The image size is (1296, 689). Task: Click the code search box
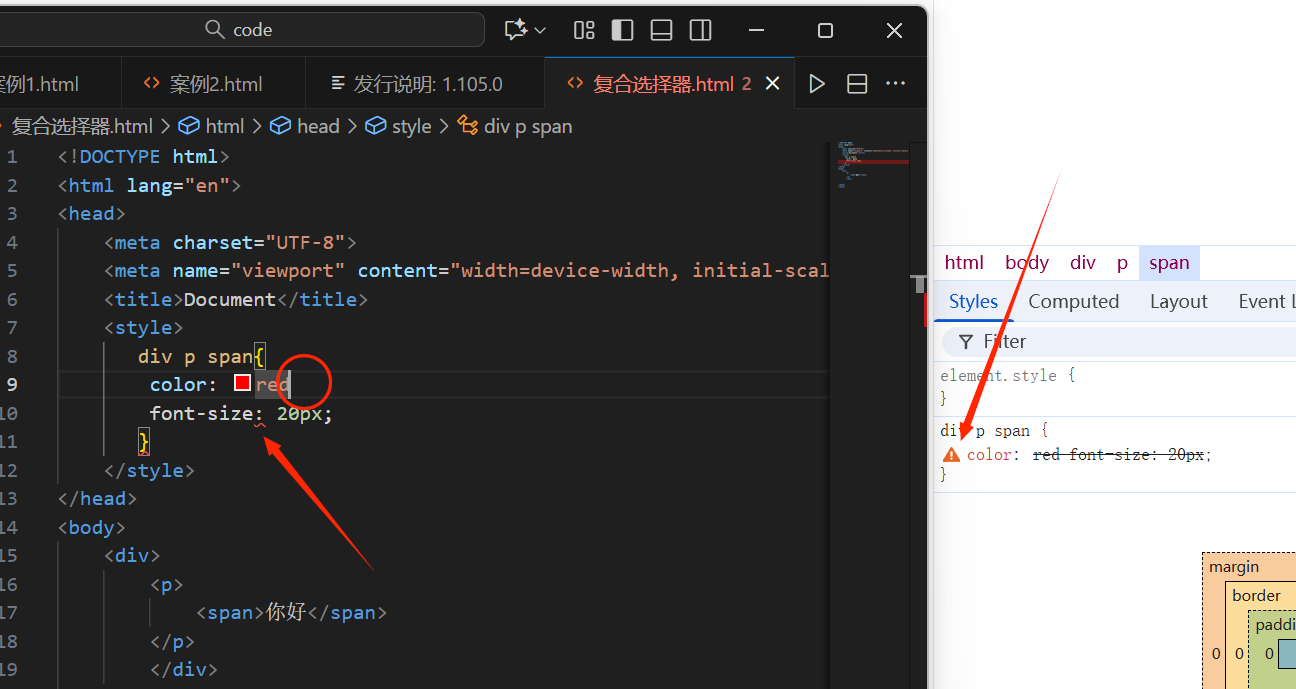click(240, 30)
